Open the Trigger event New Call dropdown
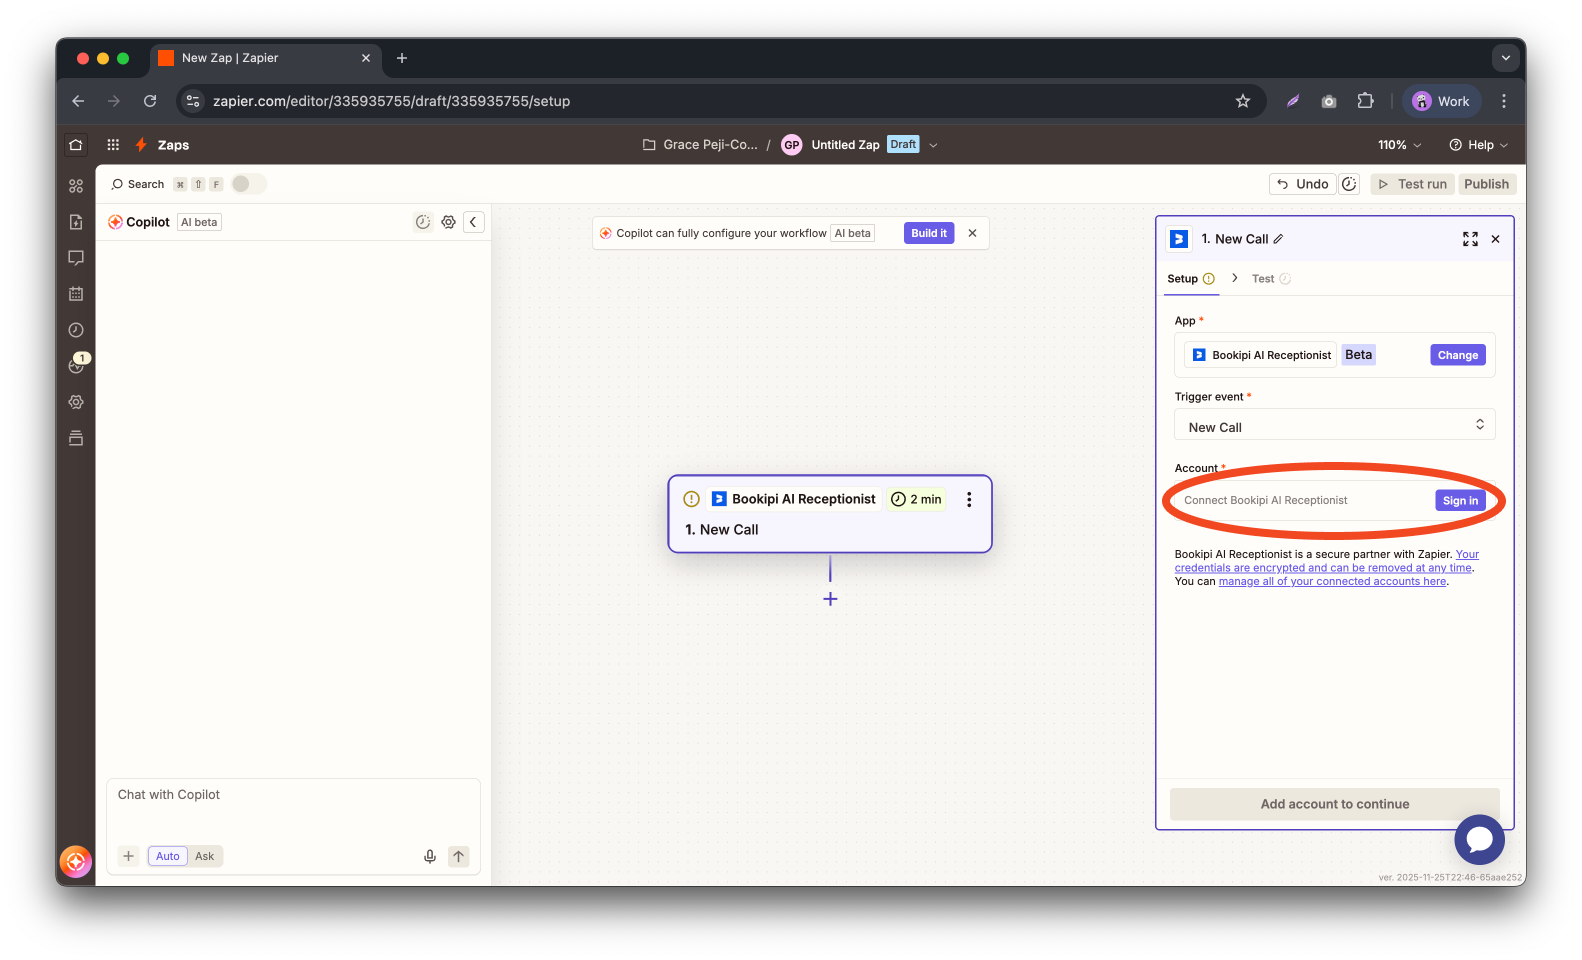The width and height of the screenshot is (1582, 960). coord(1335,425)
